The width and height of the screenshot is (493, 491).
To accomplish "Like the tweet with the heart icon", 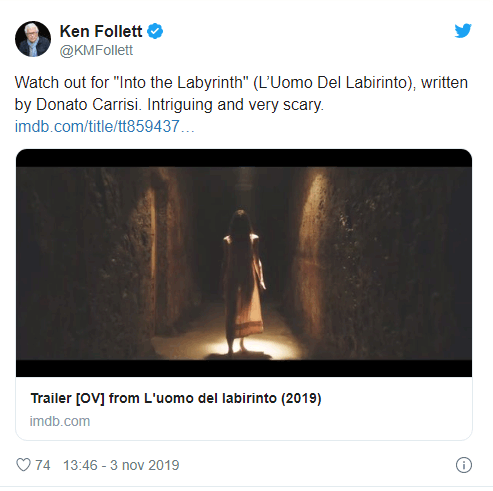I will (x=23, y=465).
